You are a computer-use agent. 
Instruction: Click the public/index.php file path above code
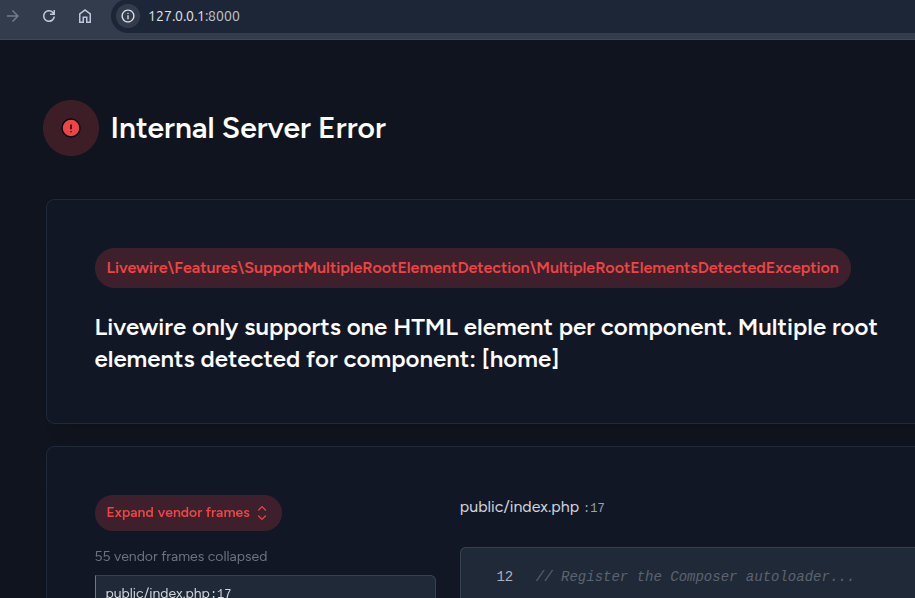click(x=519, y=507)
